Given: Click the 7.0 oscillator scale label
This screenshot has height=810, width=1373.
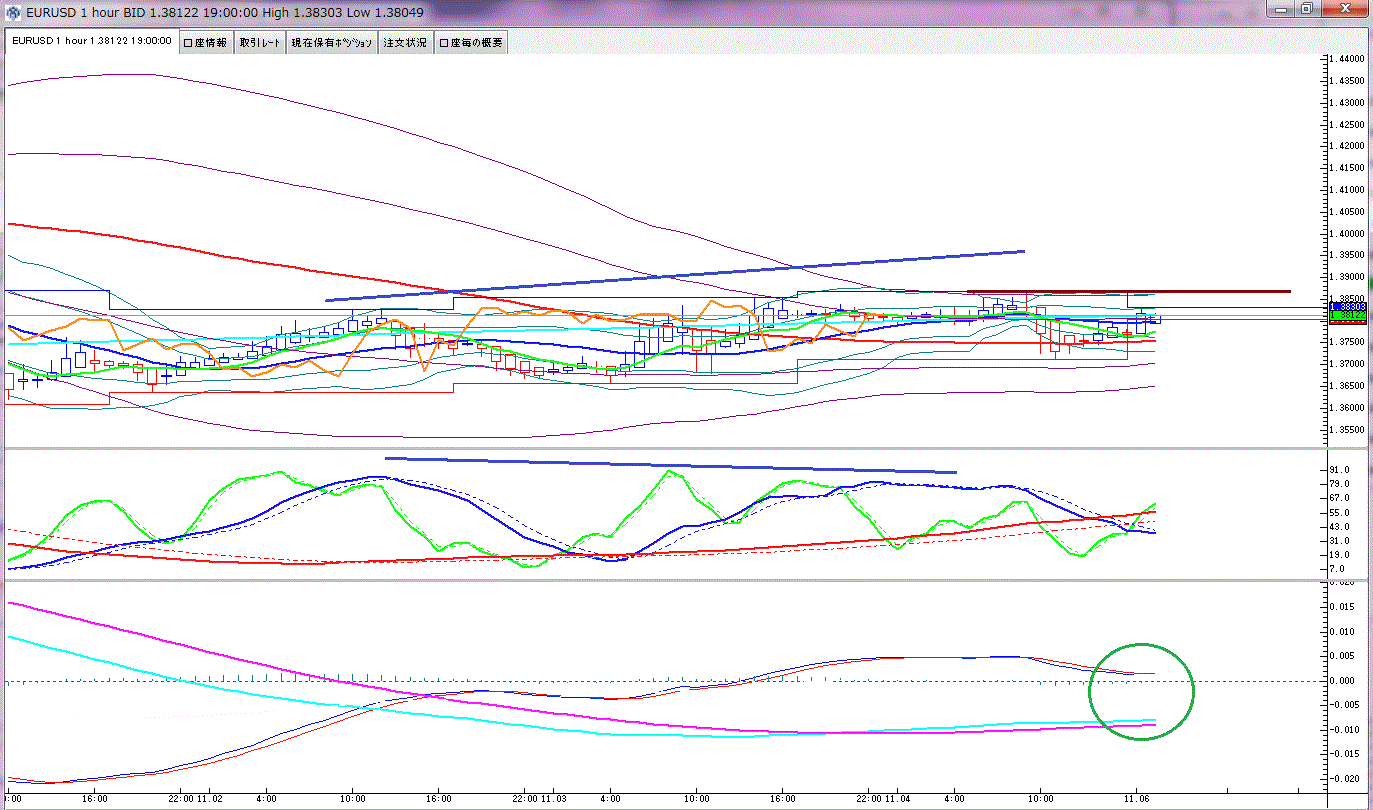Looking at the screenshot, I should (1339, 569).
